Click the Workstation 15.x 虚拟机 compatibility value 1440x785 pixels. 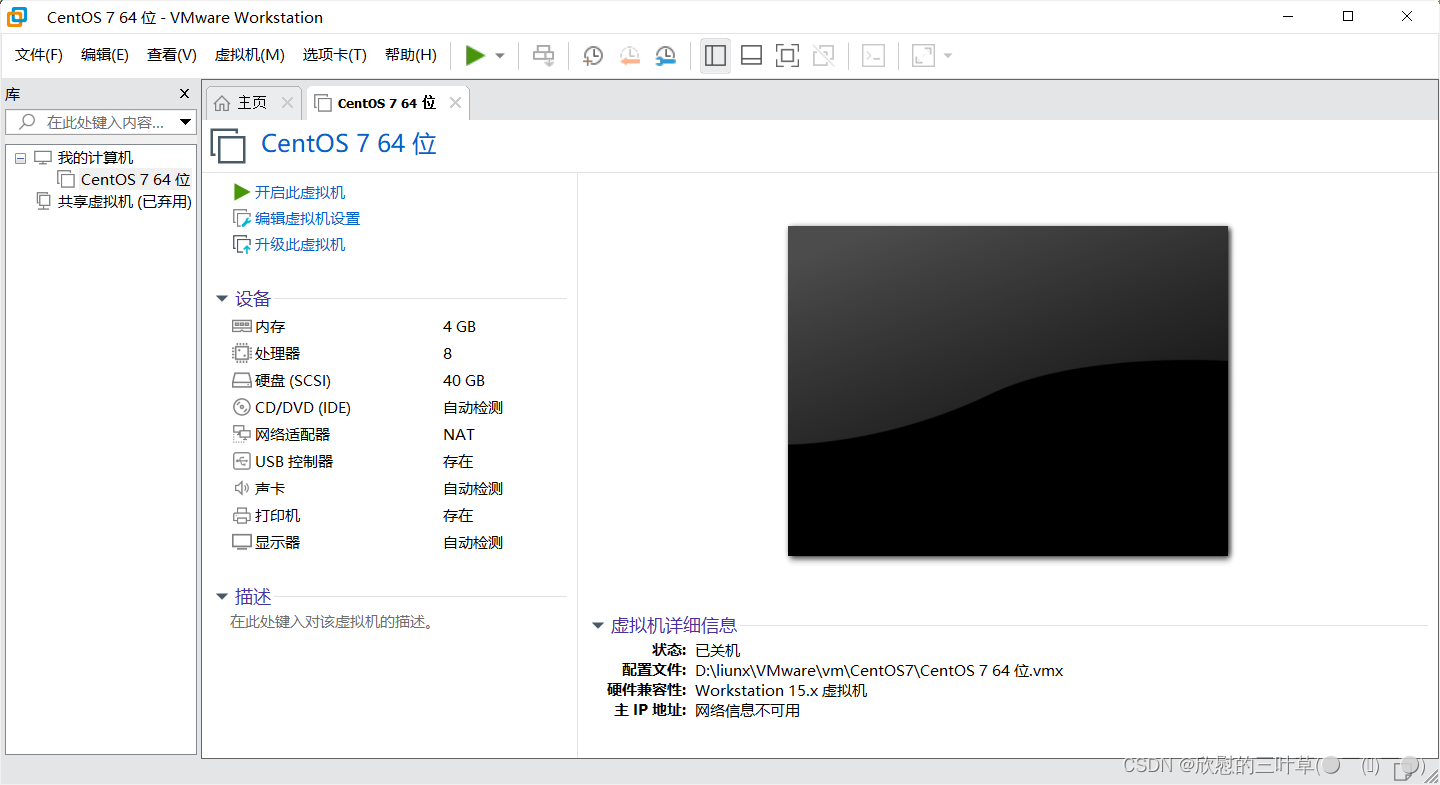pyautogui.click(x=781, y=690)
